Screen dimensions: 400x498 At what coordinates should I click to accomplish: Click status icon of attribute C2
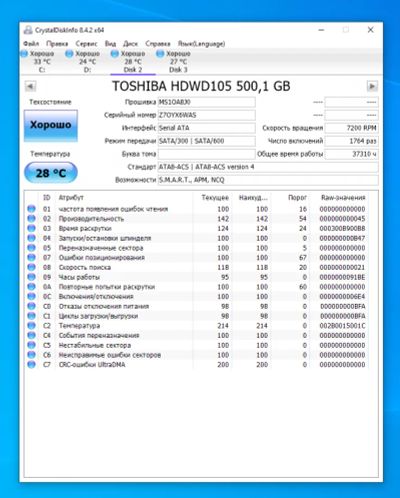pos(31,326)
